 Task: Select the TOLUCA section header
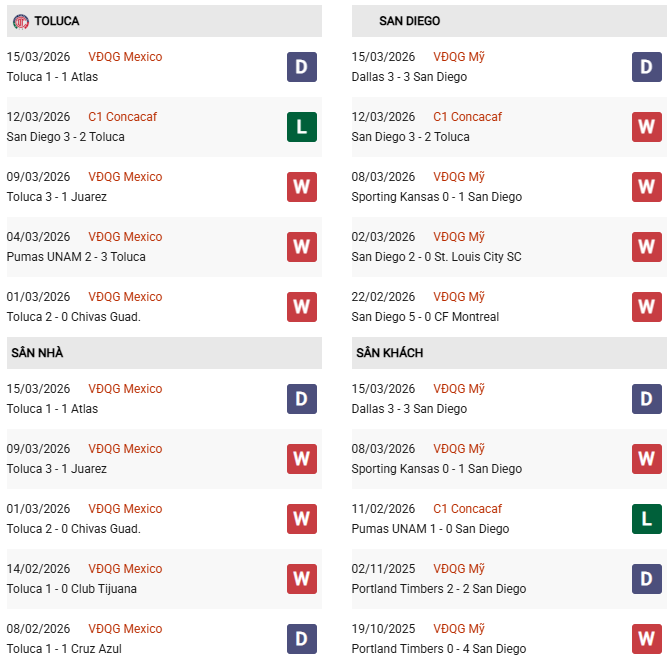(x=57, y=21)
